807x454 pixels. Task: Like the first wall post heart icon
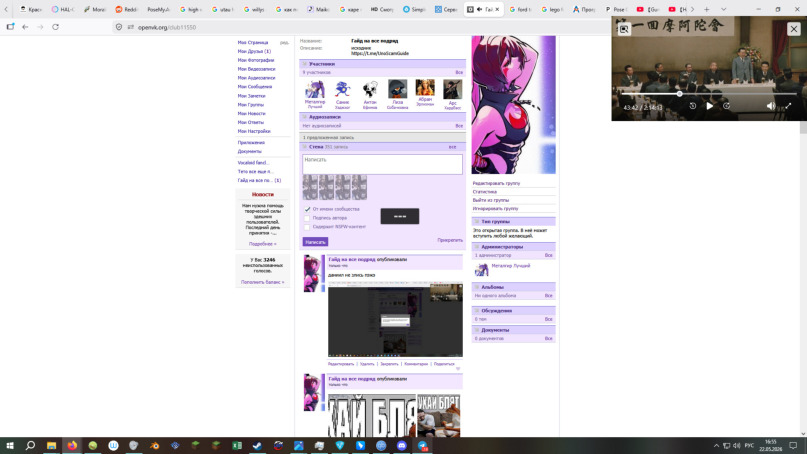pyautogui.click(x=458, y=369)
